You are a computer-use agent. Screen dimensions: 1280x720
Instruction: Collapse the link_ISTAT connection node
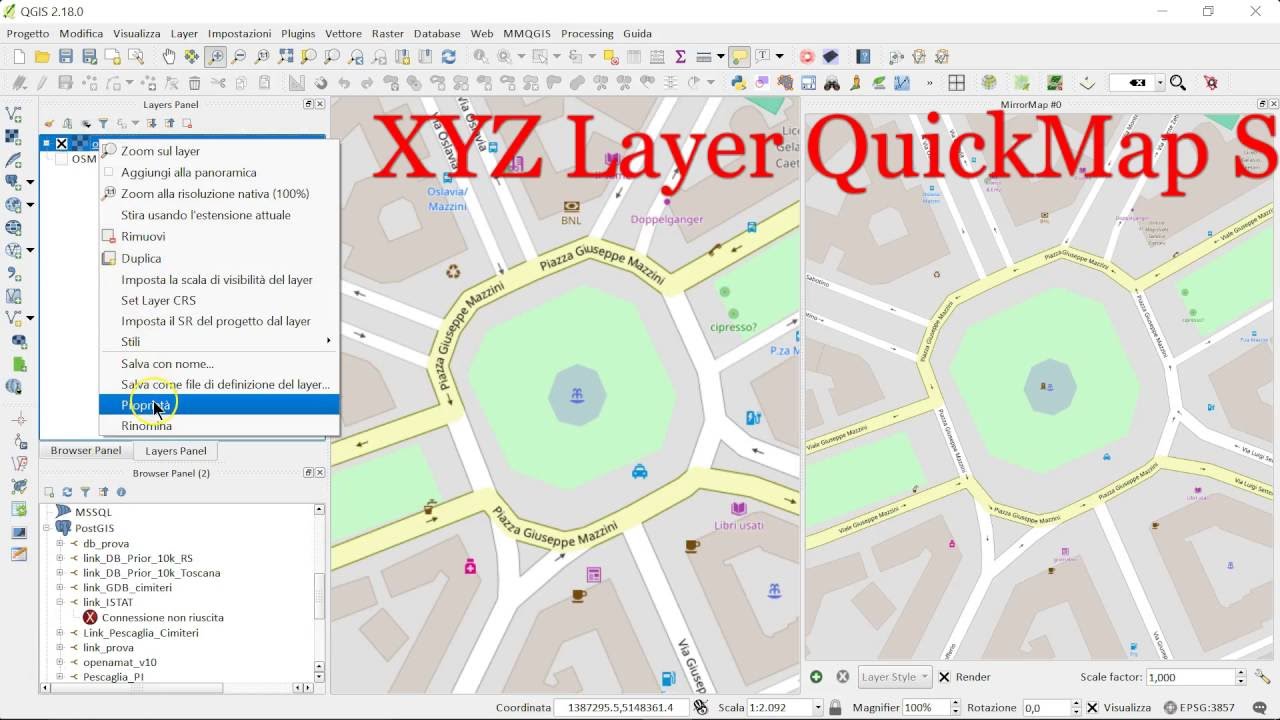tap(60, 603)
